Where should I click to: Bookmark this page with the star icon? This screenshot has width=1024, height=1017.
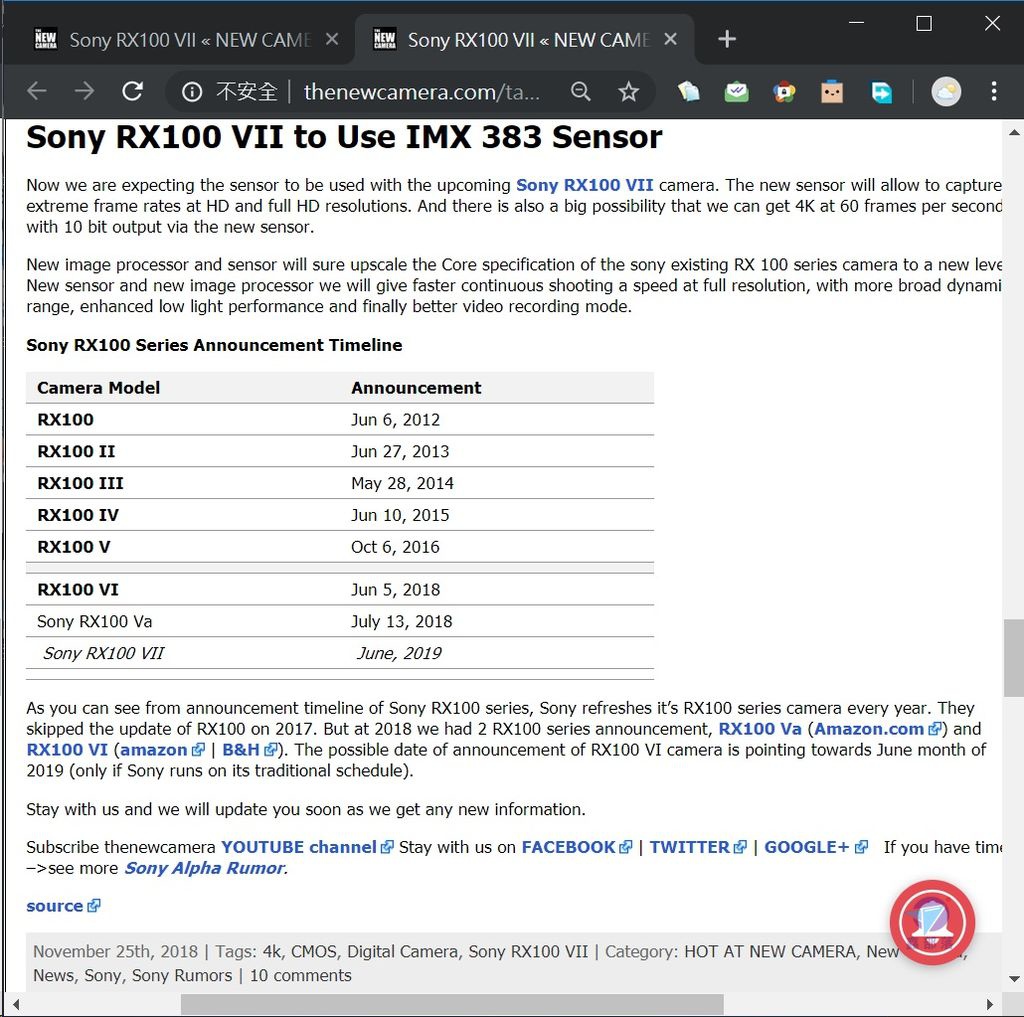click(628, 91)
